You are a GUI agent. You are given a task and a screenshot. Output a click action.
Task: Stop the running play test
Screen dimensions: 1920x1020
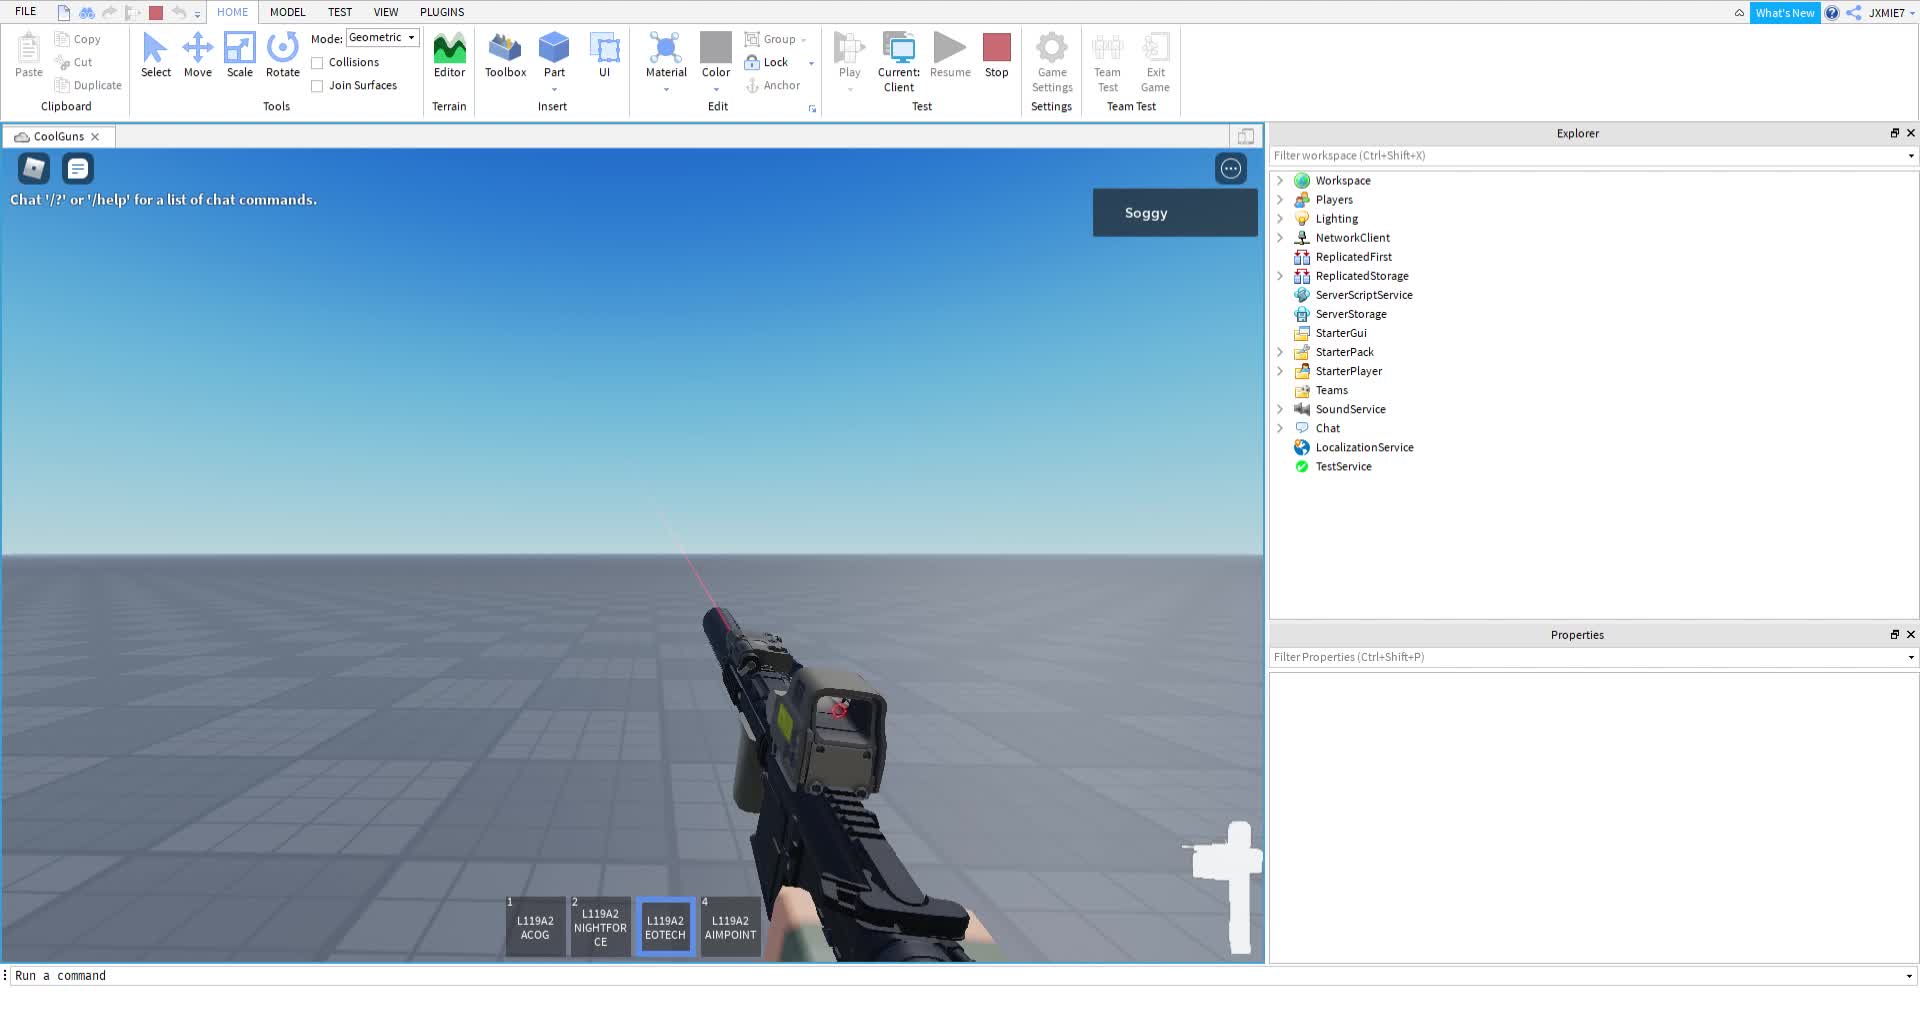996,54
